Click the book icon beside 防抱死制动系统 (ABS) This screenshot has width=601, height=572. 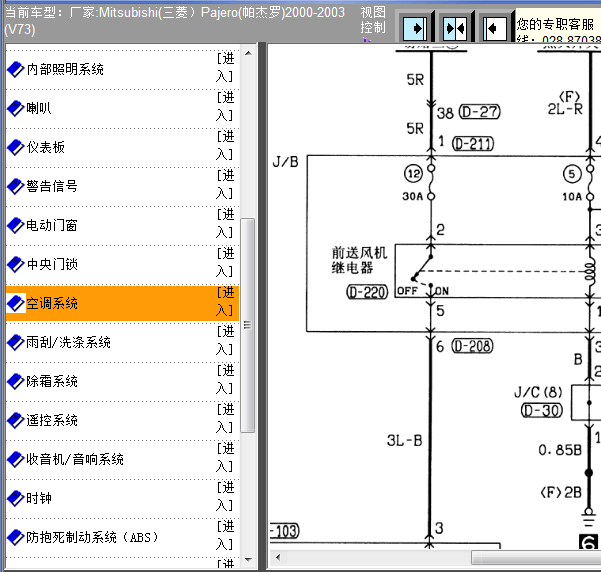(15, 537)
